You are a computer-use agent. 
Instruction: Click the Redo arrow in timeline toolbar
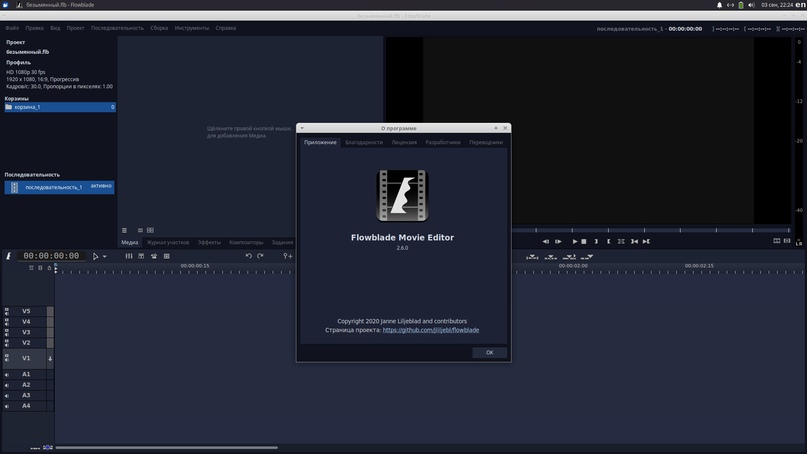coord(260,256)
